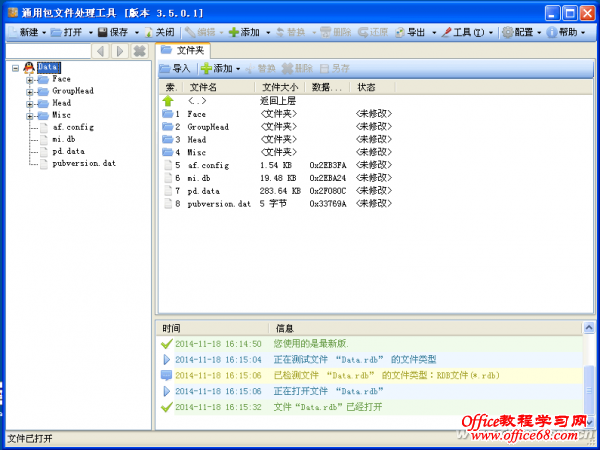Sort by 文件名 column header
Image resolution: width=600 pixels, height=450 pixels.
(x=219, y=87)
